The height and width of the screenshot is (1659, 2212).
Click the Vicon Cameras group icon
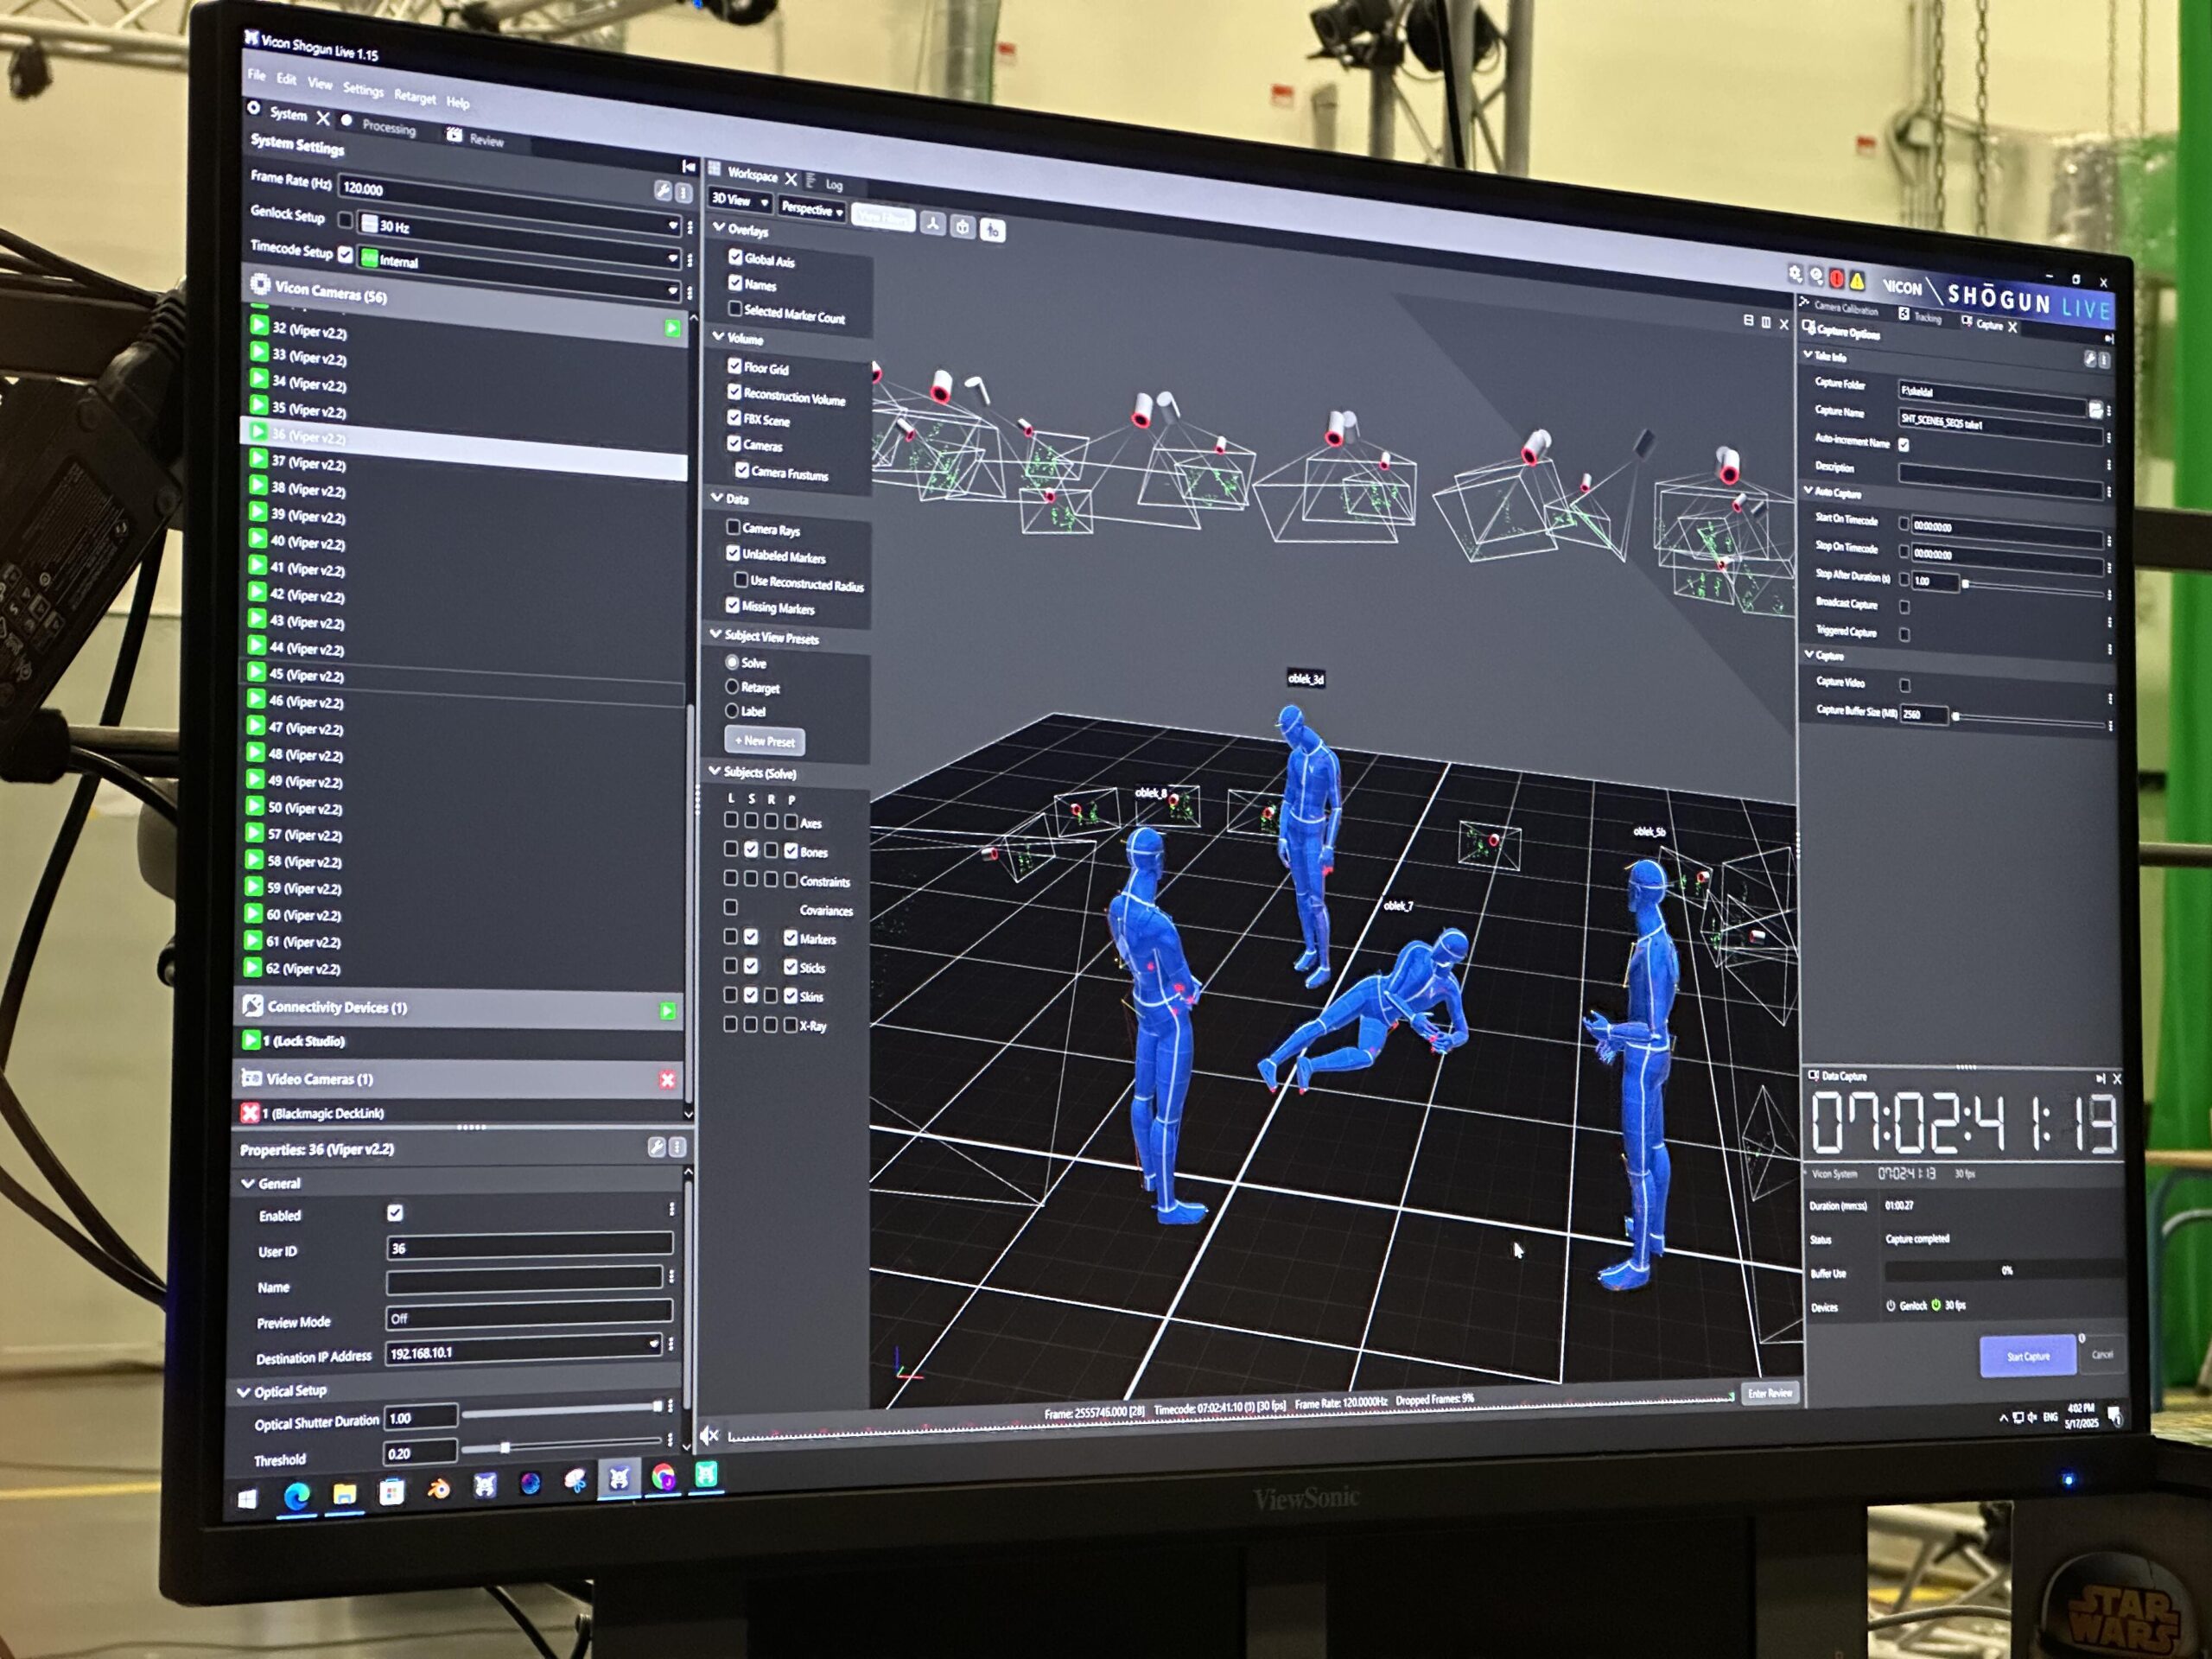tap(260, 285)
